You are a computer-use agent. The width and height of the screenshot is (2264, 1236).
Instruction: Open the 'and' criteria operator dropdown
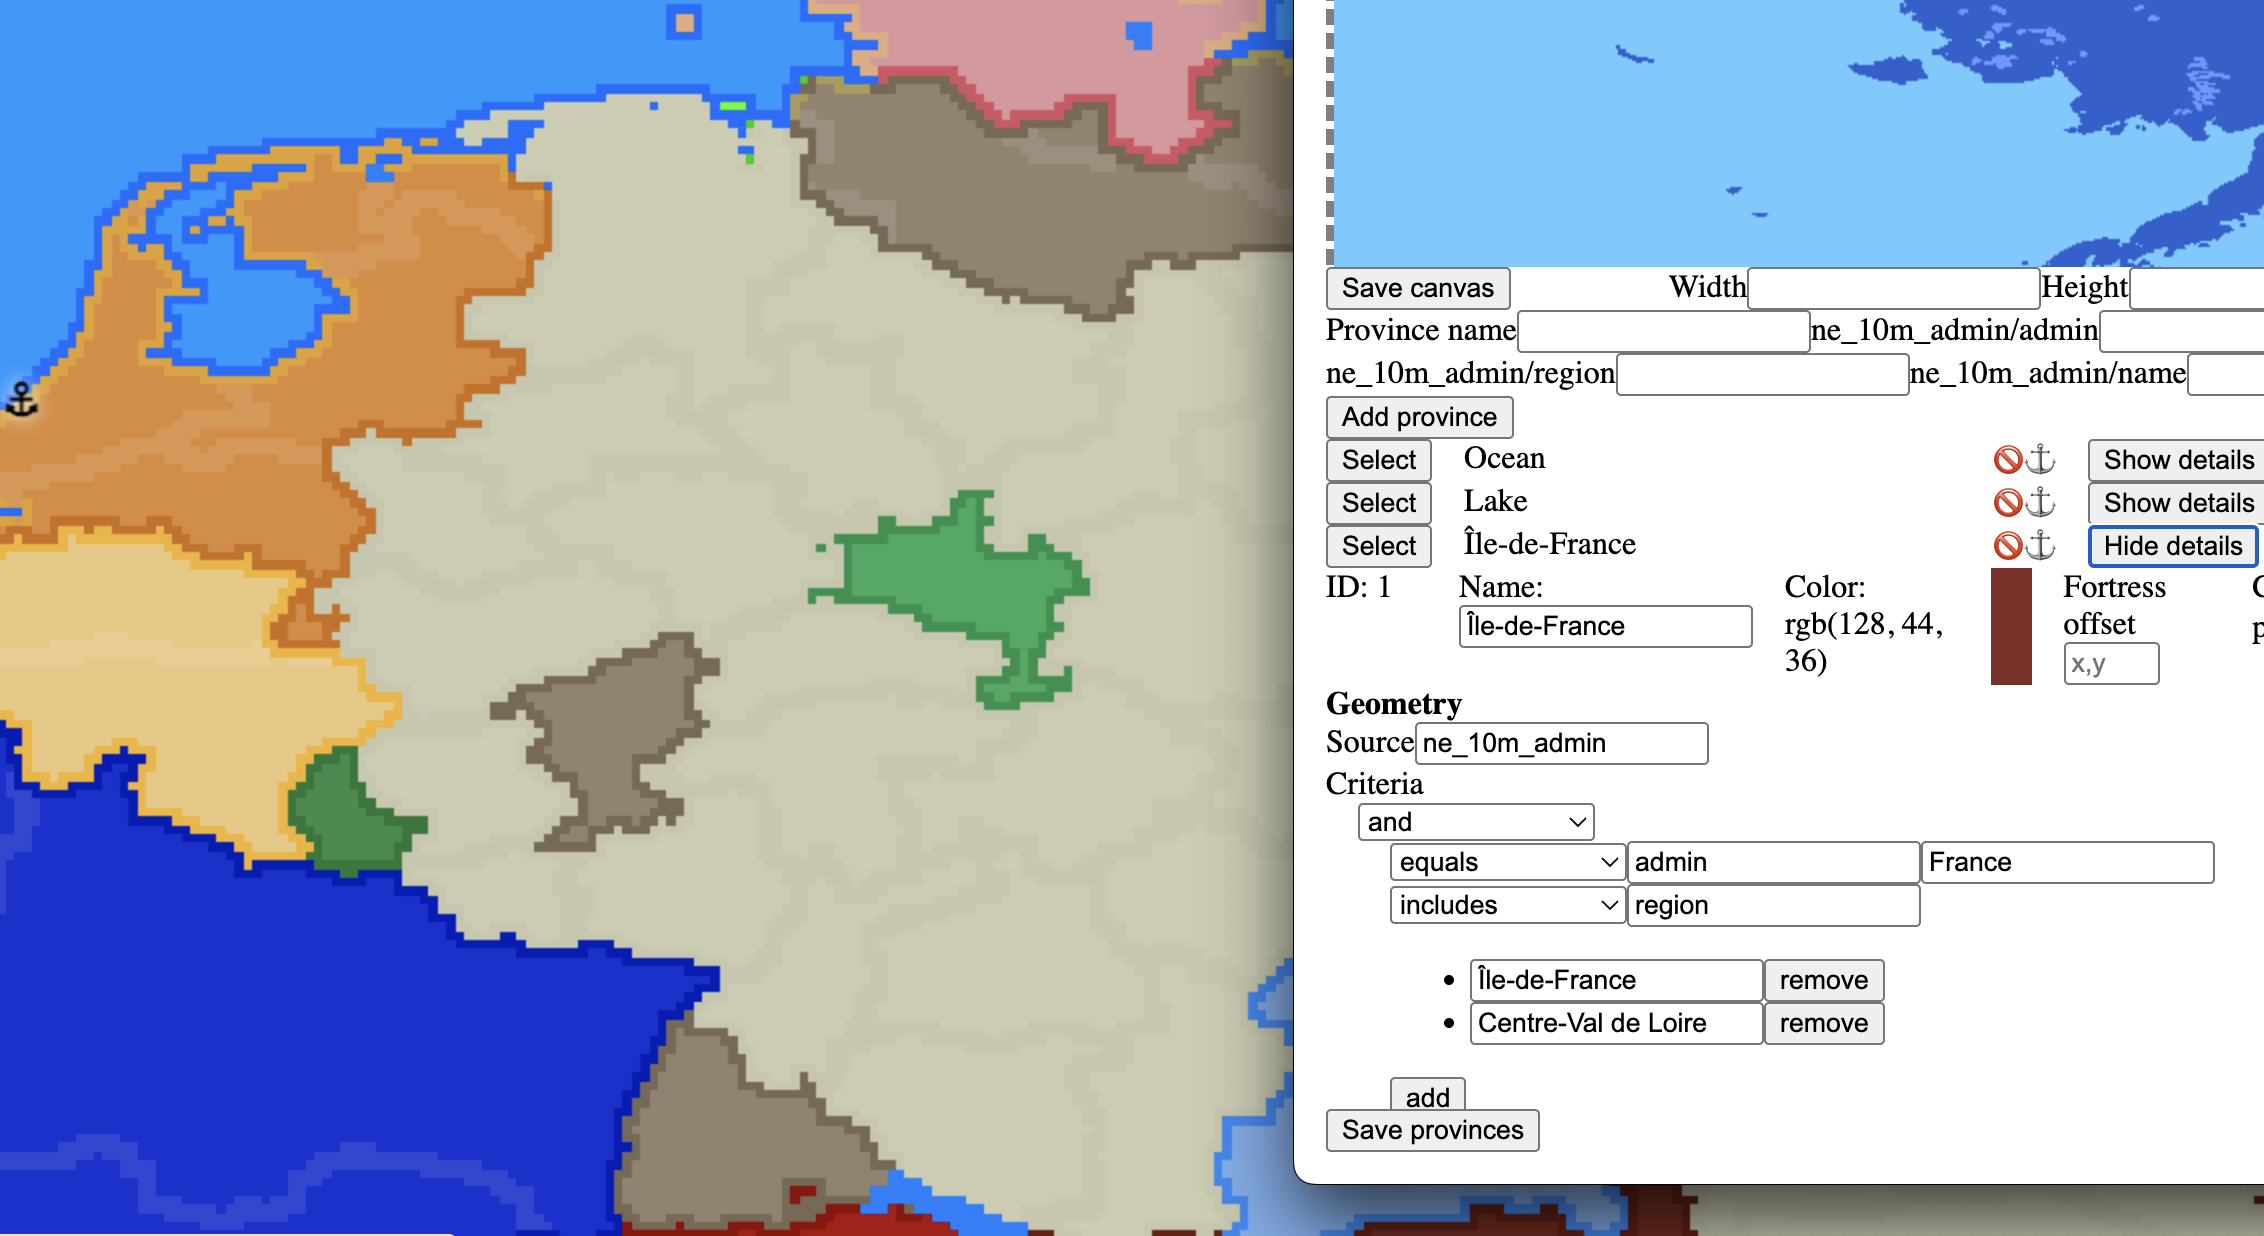point(1476,822)
